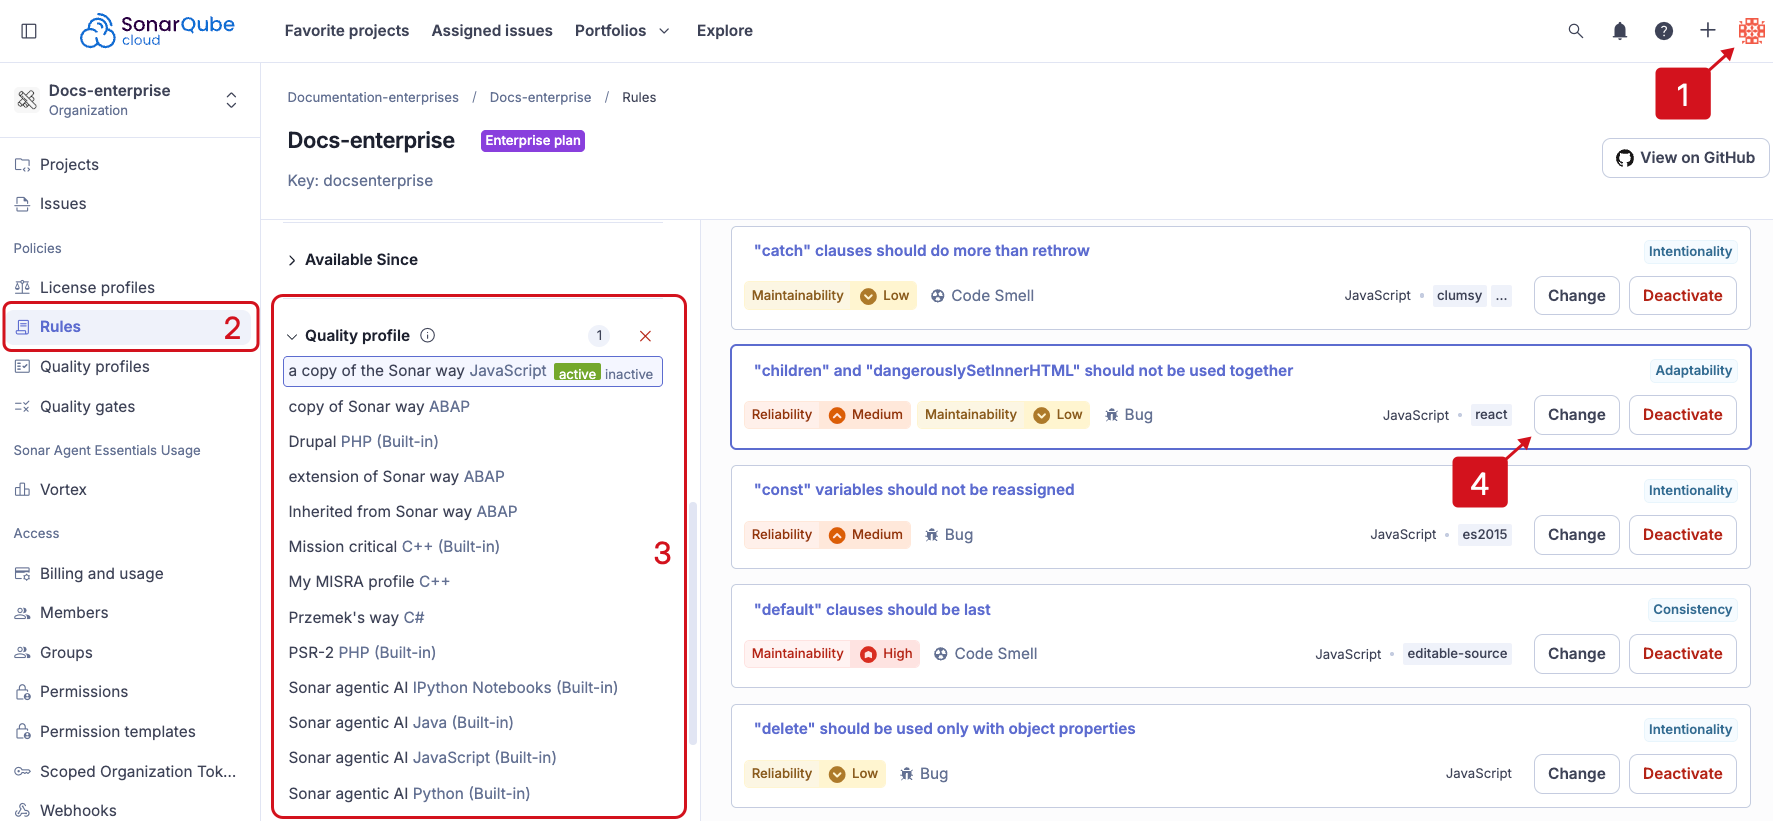
Task: Click the Quality profile info icon
Action: pyautogui.click(x=427, y=336)
